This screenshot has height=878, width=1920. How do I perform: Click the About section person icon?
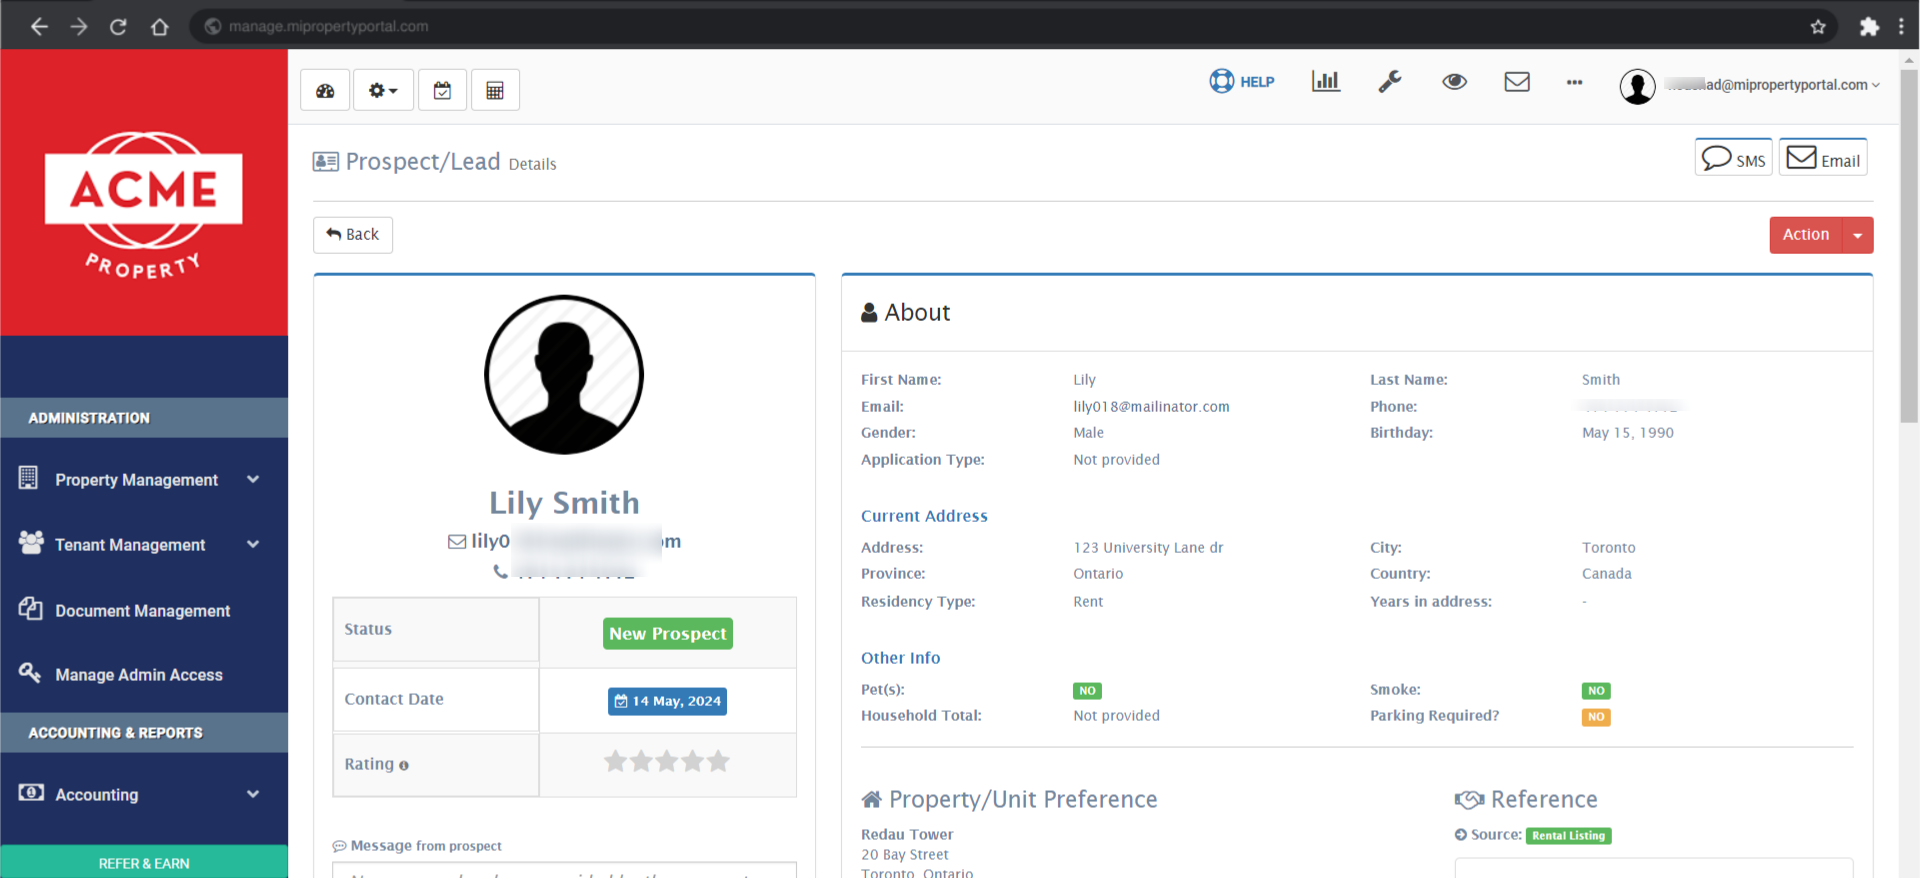click(x=869, y=313)
